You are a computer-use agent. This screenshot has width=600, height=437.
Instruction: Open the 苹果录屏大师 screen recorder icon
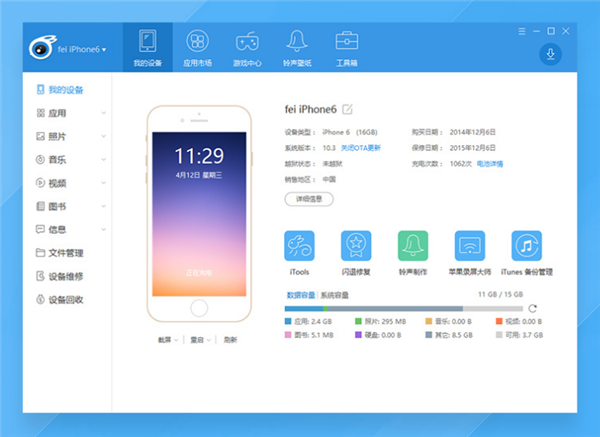[x=470, y=246]
